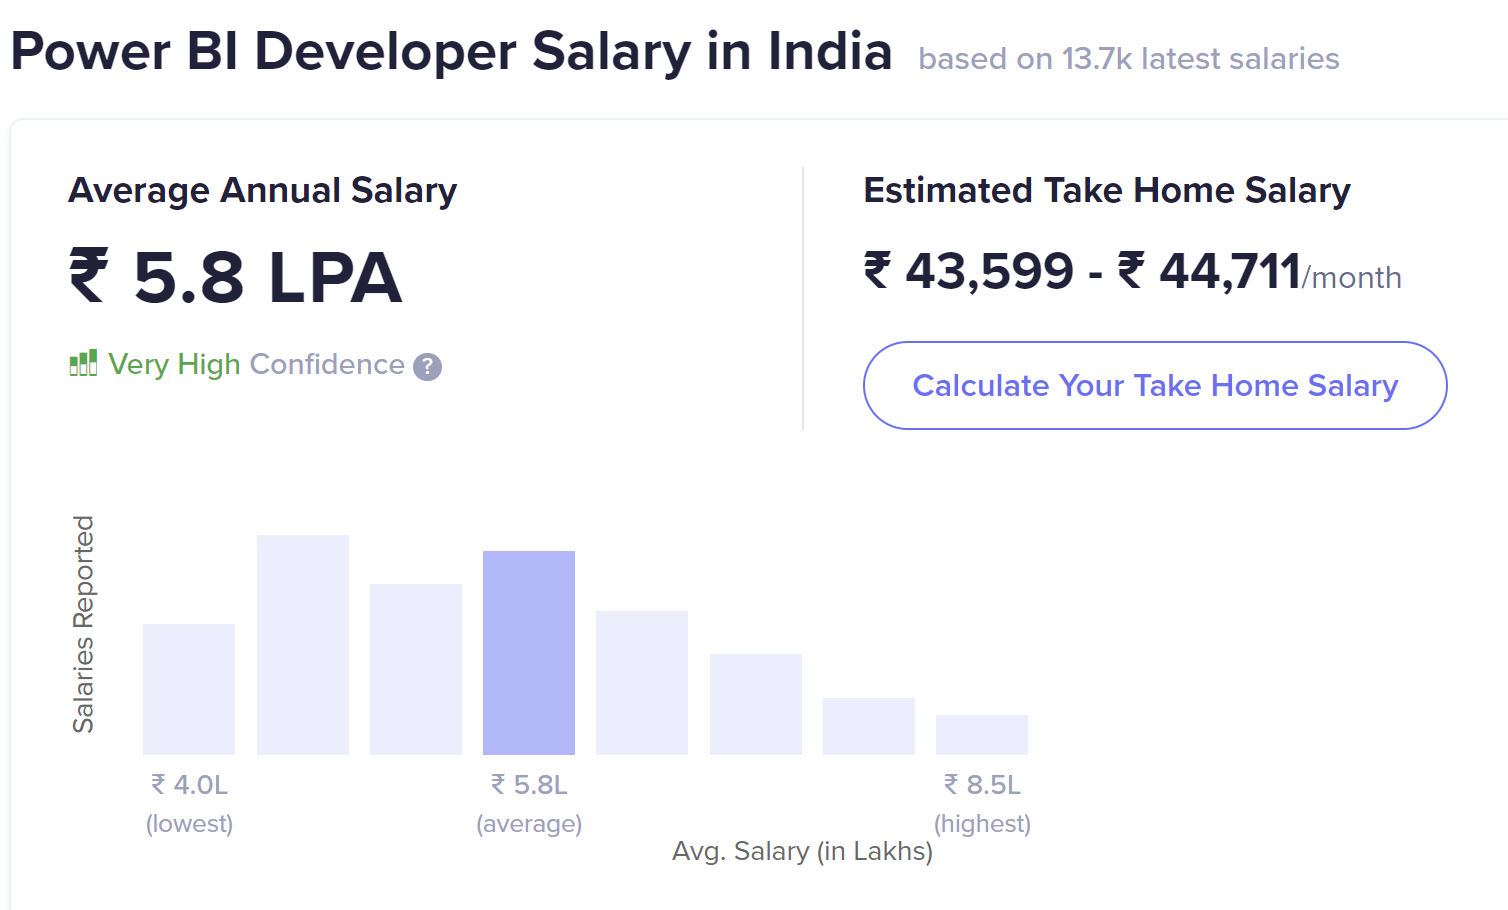Select the Estimated Take Home Salary section

pyautogui.click(x=1107, y=191)
